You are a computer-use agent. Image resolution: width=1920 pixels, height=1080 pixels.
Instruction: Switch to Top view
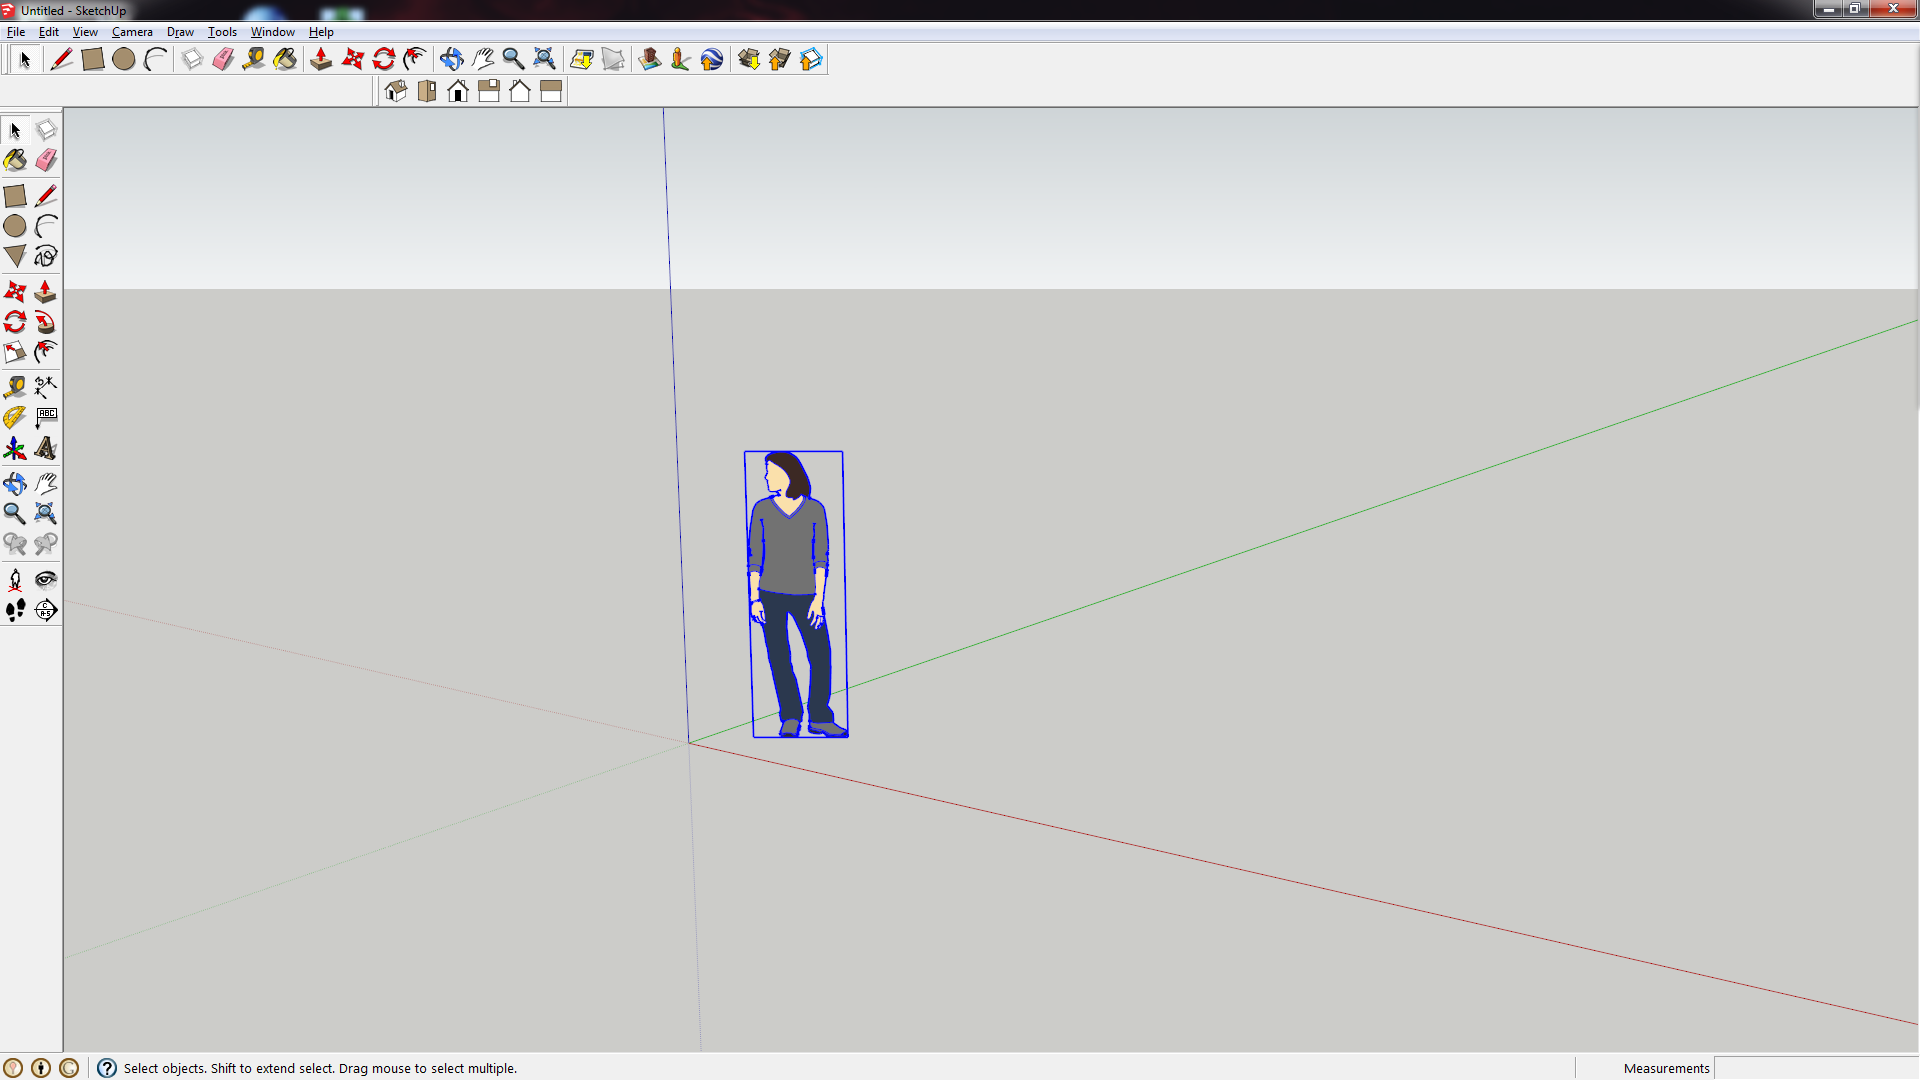coord(427,92)
